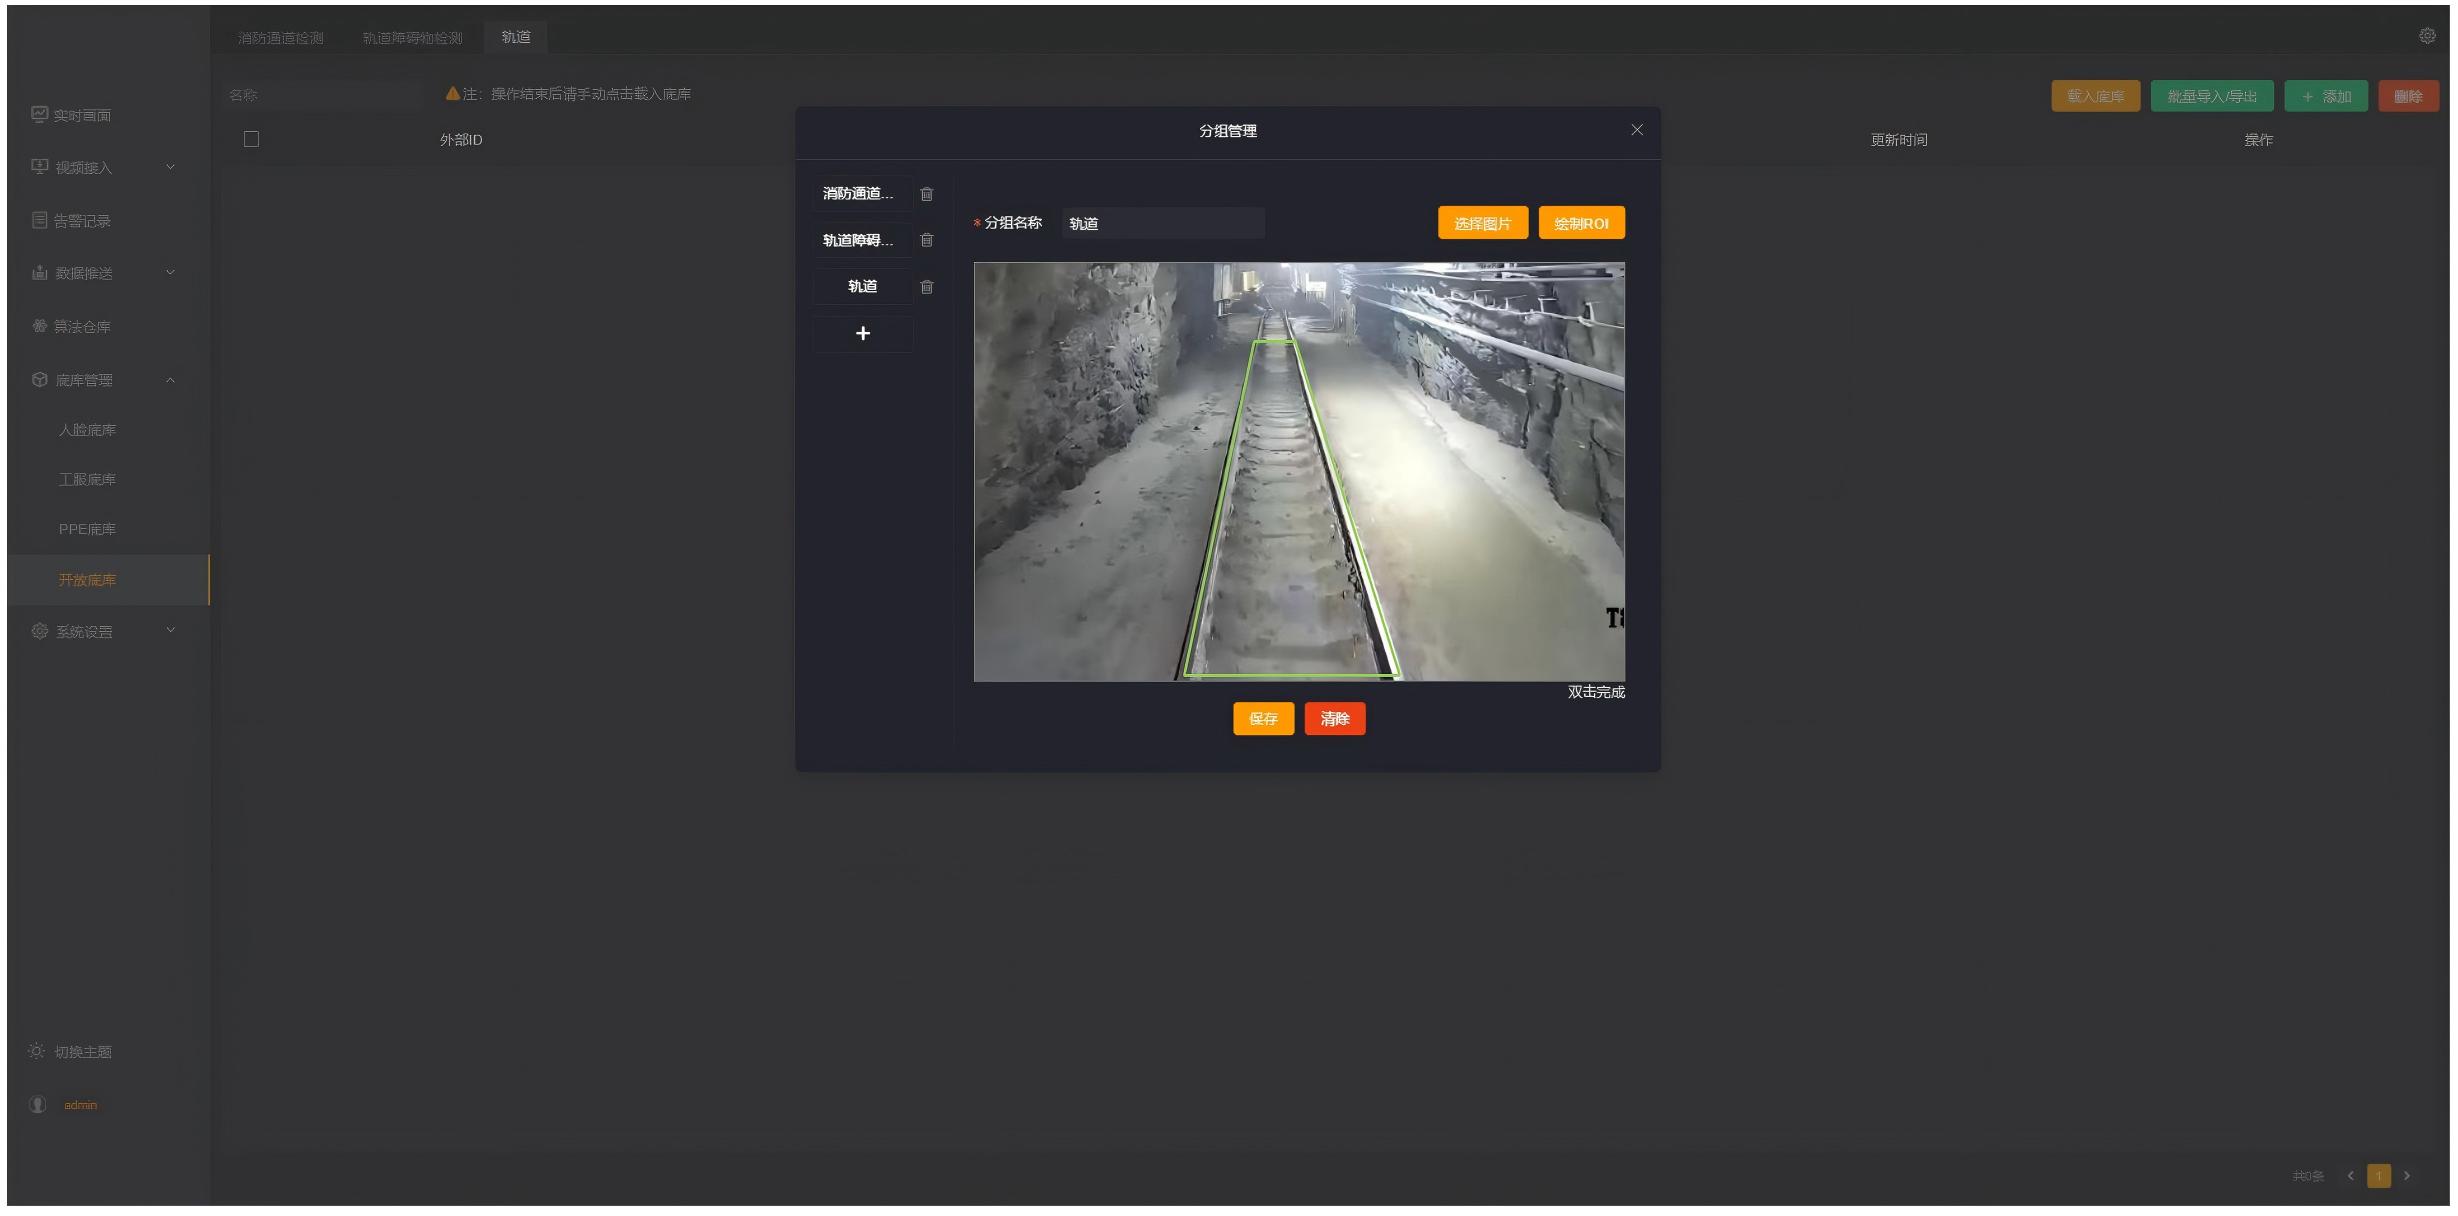
Task: Close the 分组管理 dialog
Action: [1637, 130]
